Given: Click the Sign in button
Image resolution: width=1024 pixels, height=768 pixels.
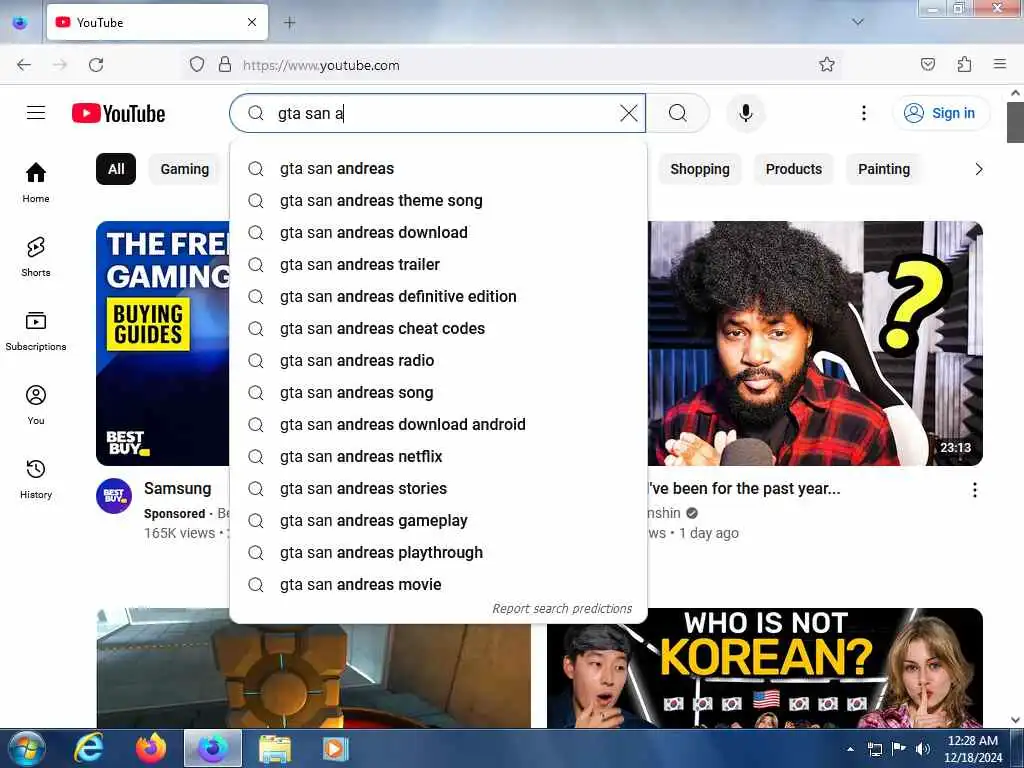Looking at the screenshot, I should 941,113.
